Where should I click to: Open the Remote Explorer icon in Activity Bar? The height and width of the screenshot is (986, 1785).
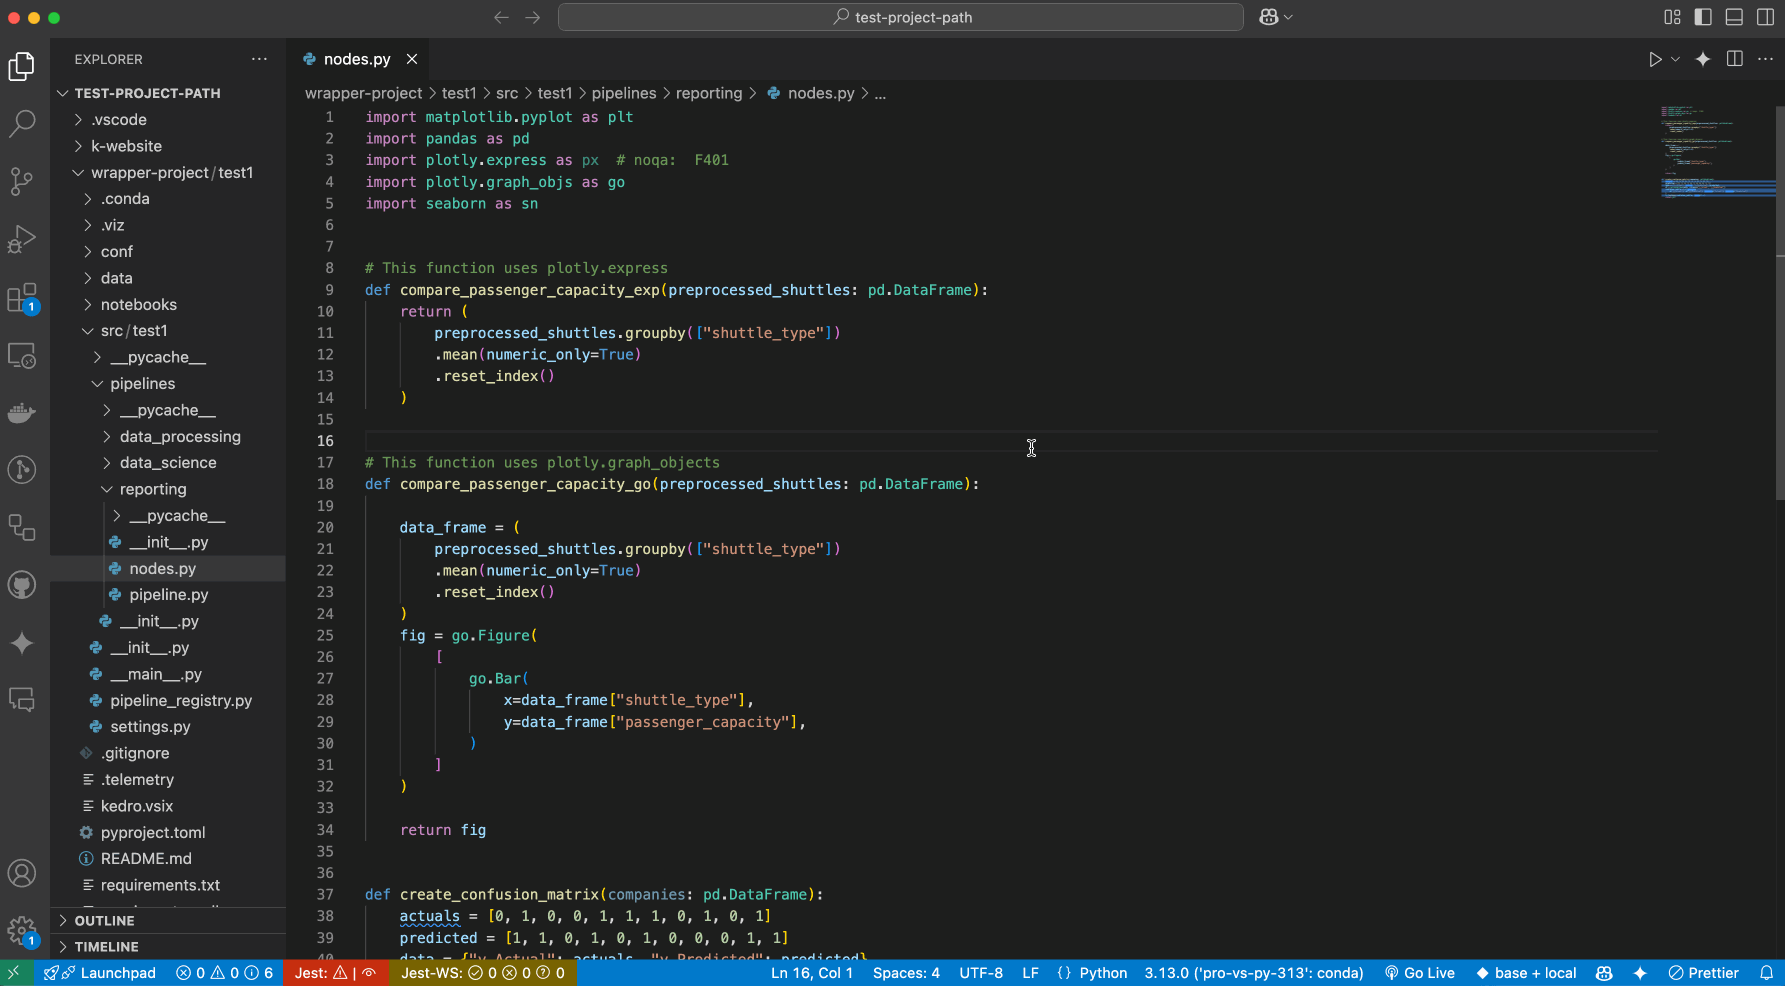pos(22,355)
